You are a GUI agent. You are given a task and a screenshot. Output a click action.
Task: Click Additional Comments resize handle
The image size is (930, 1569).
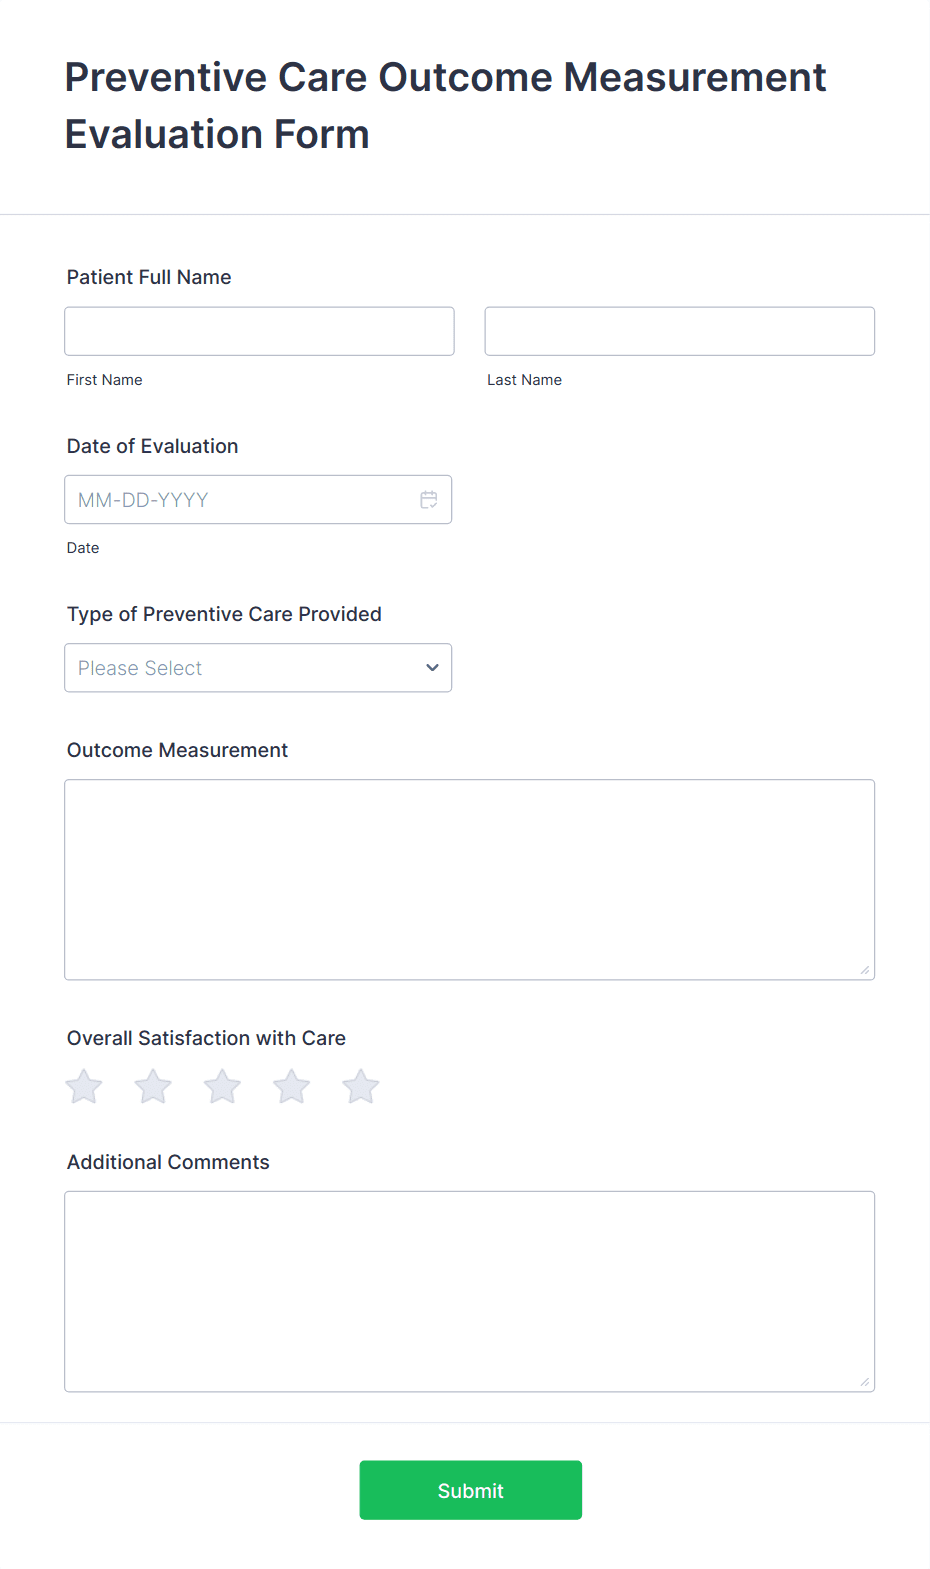click(865, 1382)
